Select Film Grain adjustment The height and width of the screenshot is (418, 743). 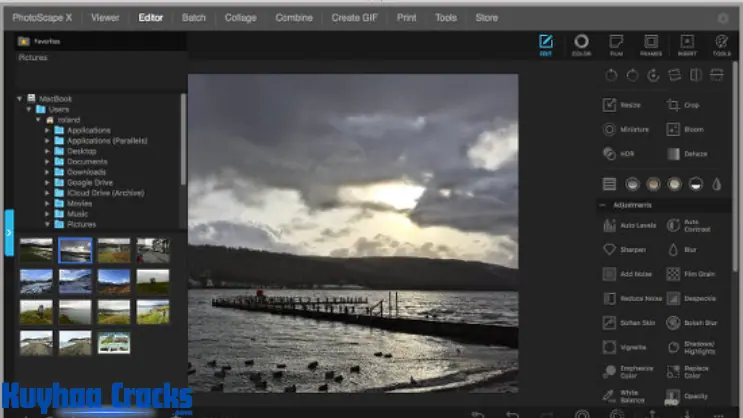pos(690,274)
